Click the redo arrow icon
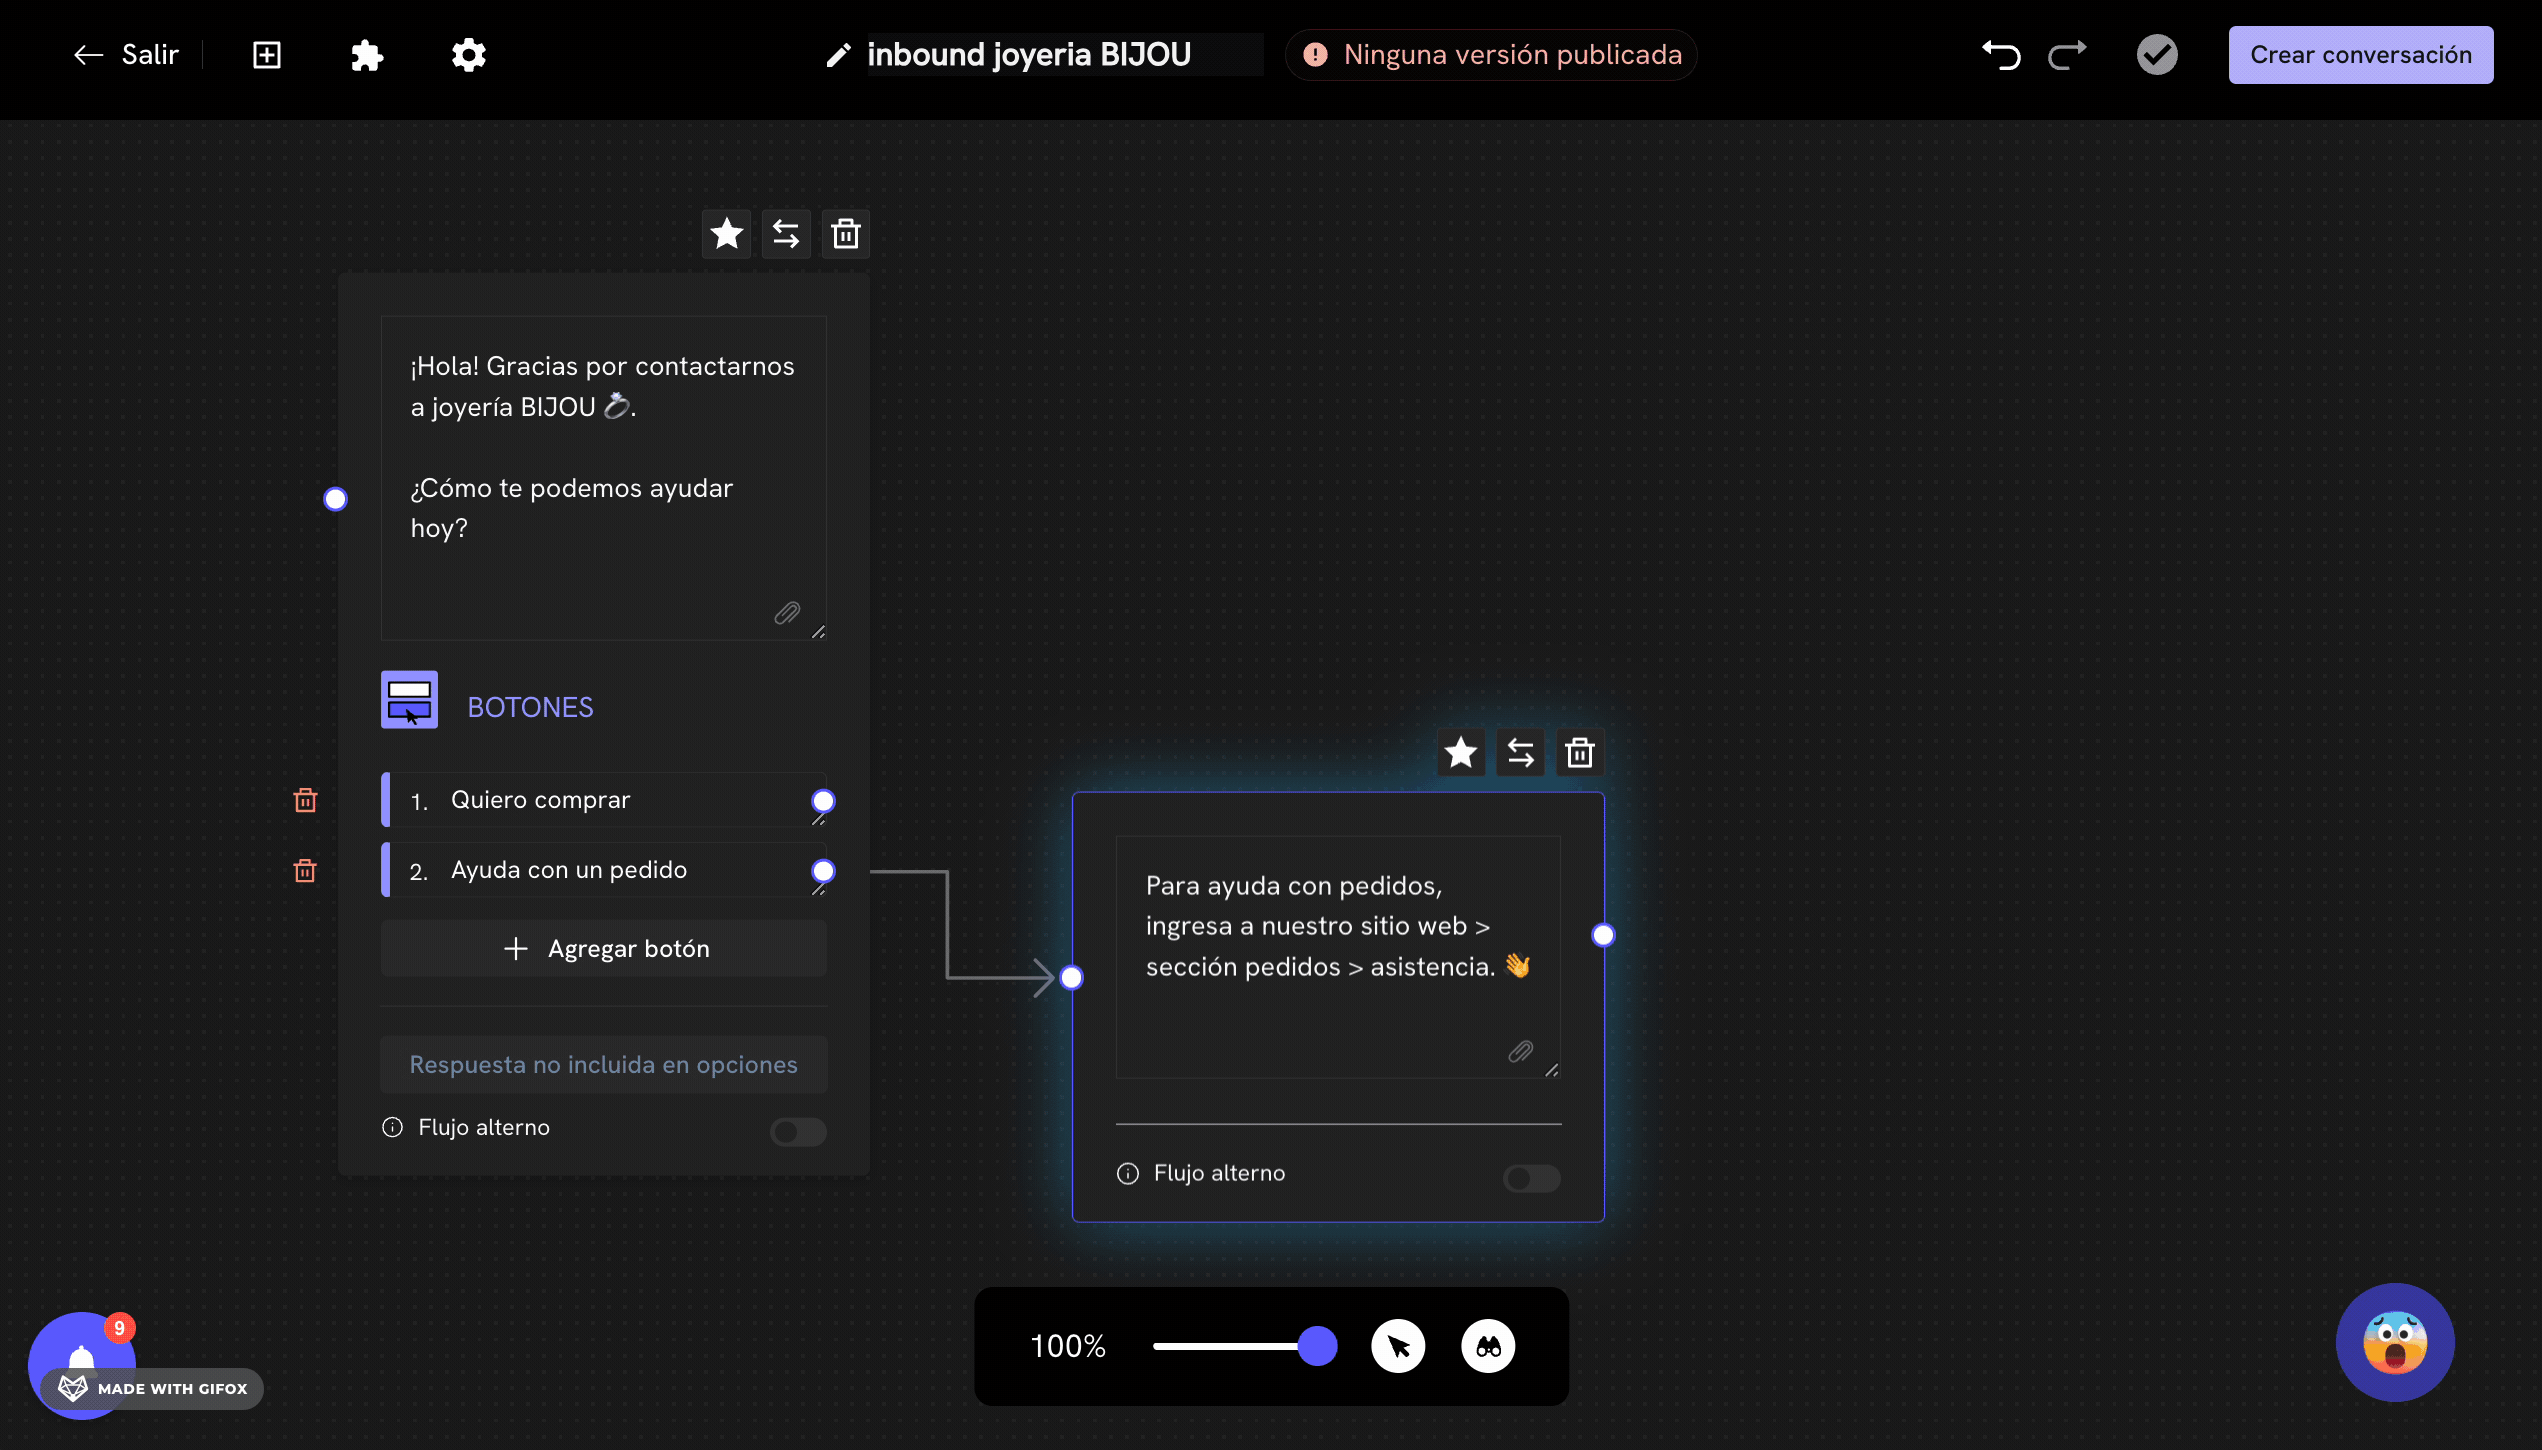2542x1450 pixels. [2067, 55]
